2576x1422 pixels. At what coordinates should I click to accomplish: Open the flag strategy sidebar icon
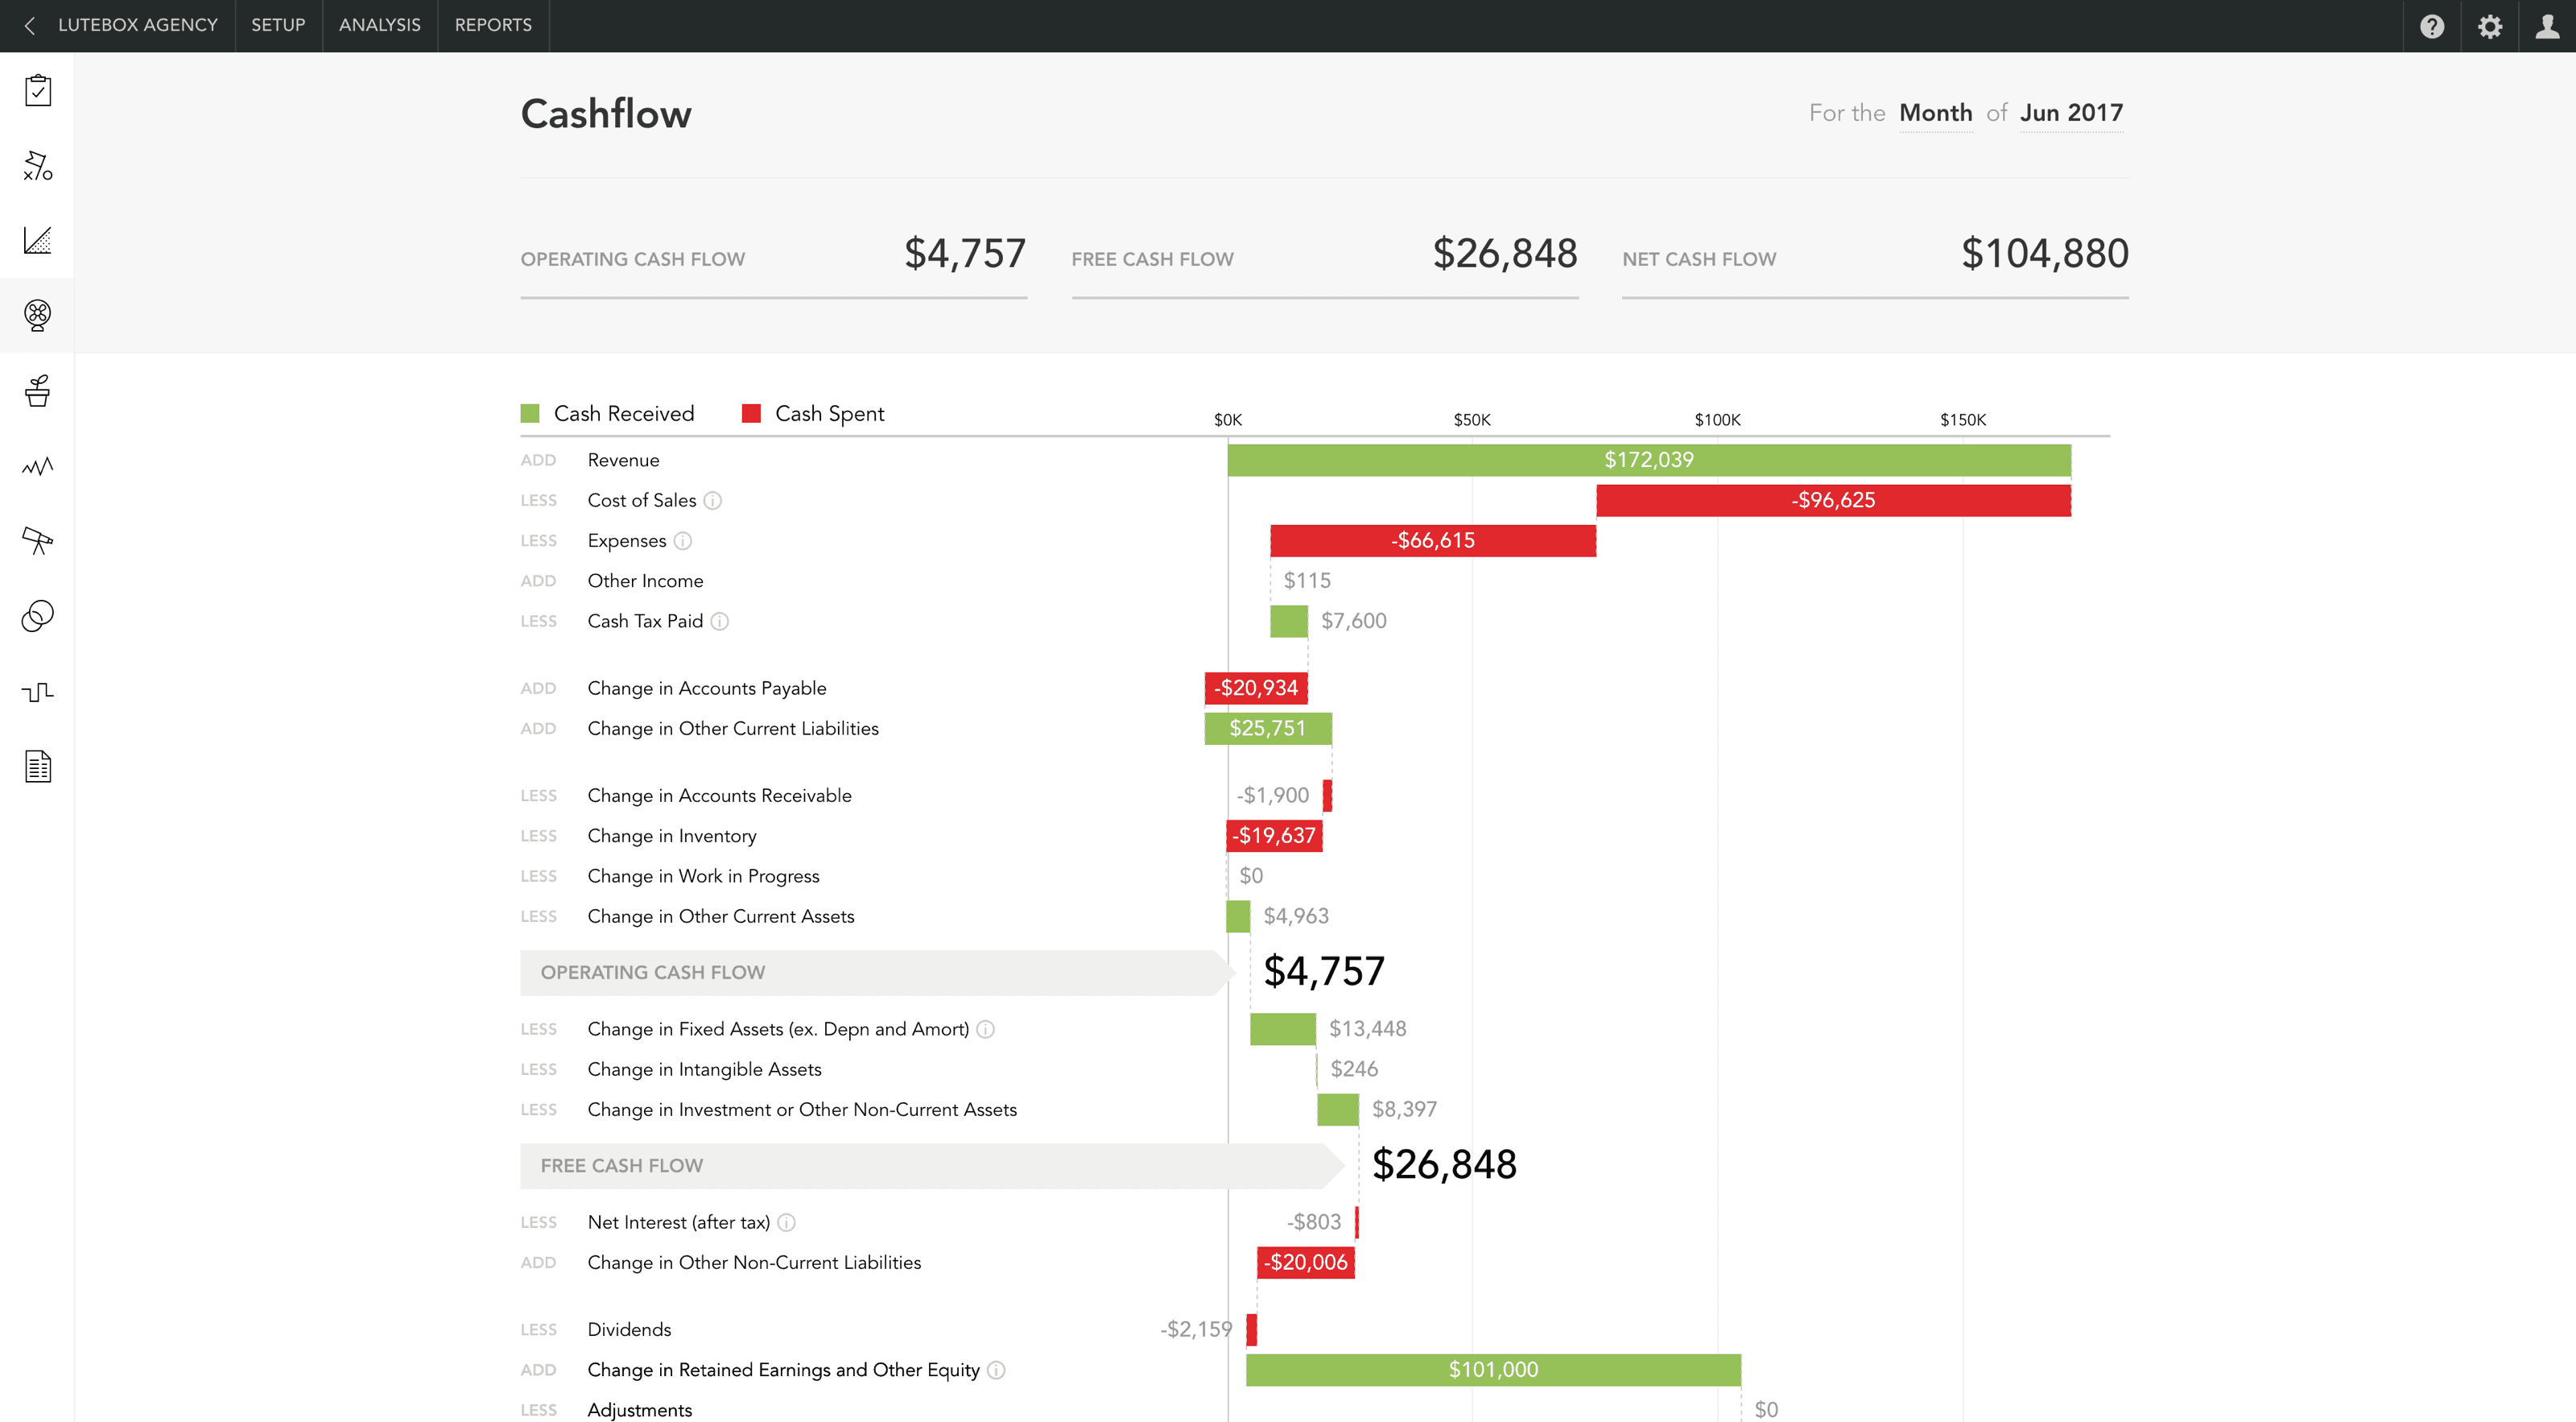coord(37,165)
